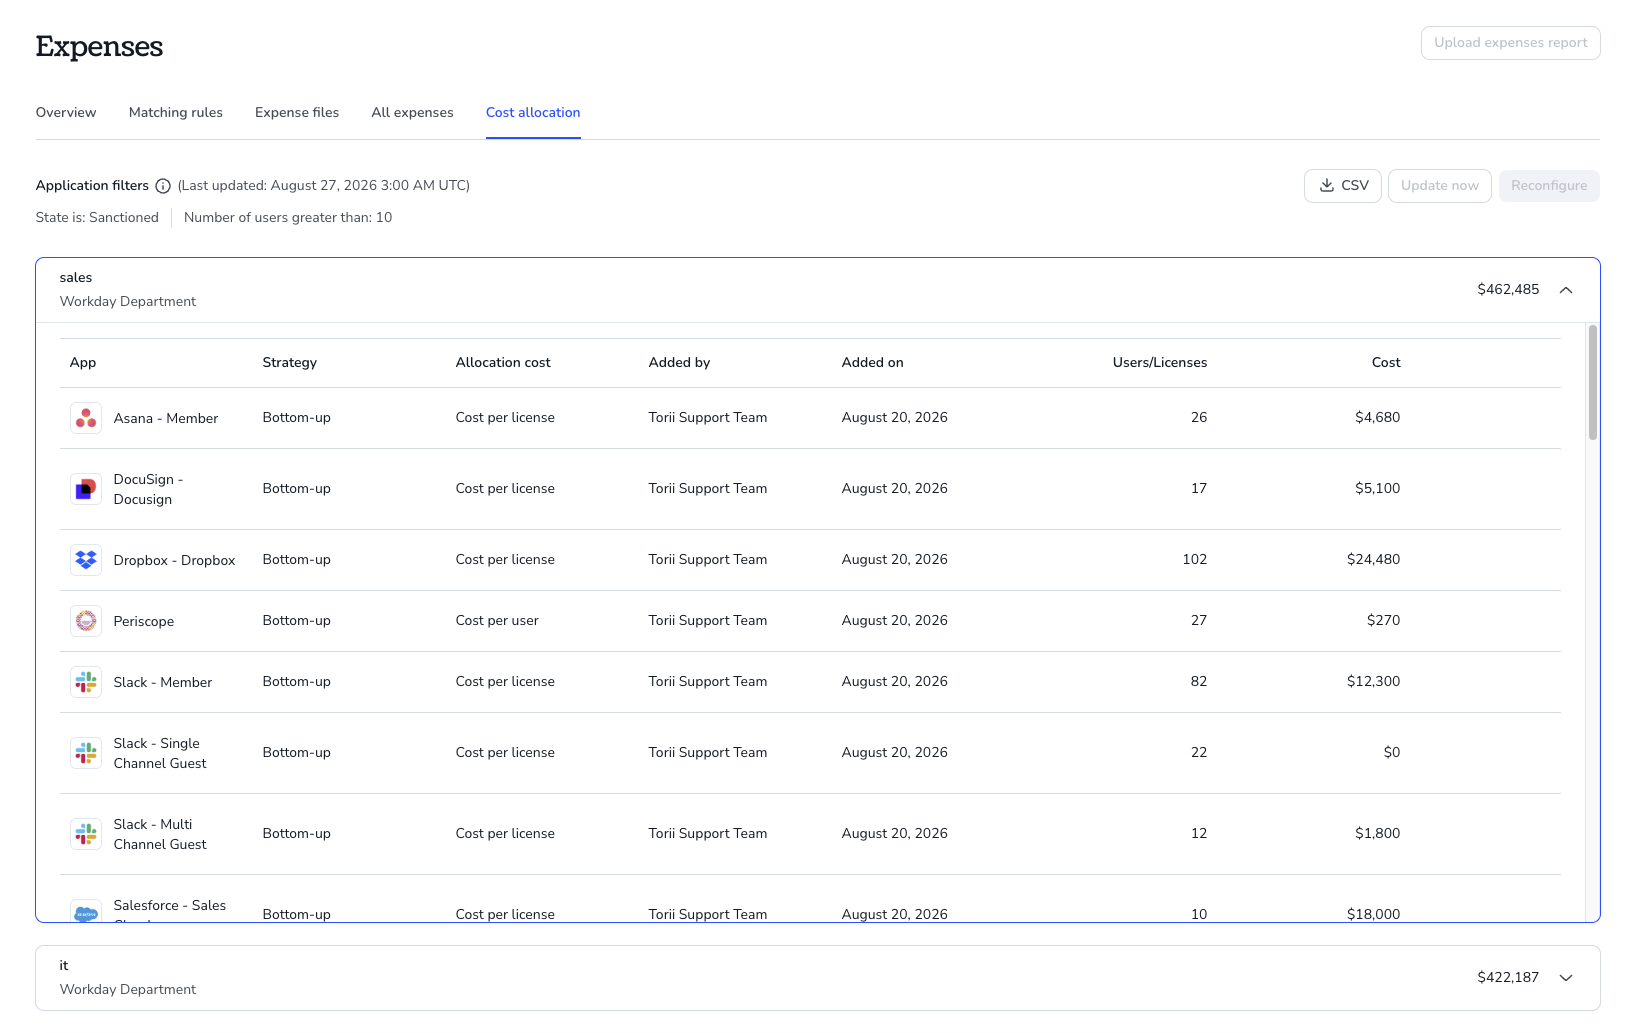The width and height of the screenshot is (1627, 1033).
Task: Expand the it department section
Action: coord(1566,978)
